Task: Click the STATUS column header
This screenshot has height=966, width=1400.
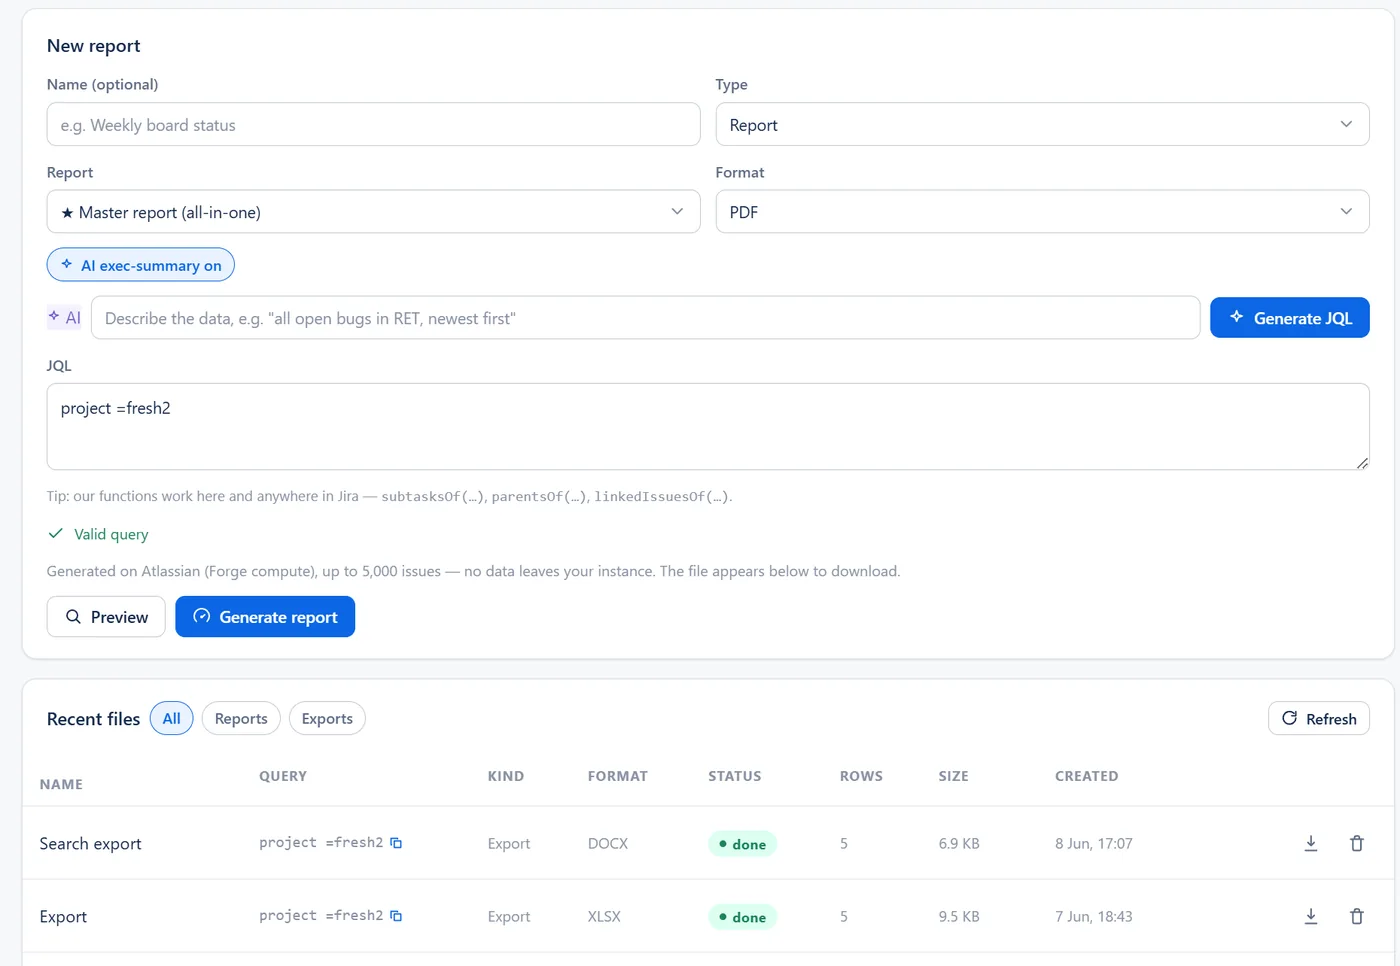Action: click(x=735, y=776)
